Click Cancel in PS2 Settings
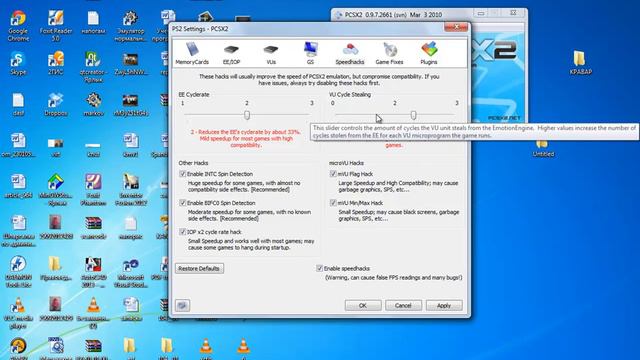The width and height of the screenshot is (640, 360). (403, 305)
